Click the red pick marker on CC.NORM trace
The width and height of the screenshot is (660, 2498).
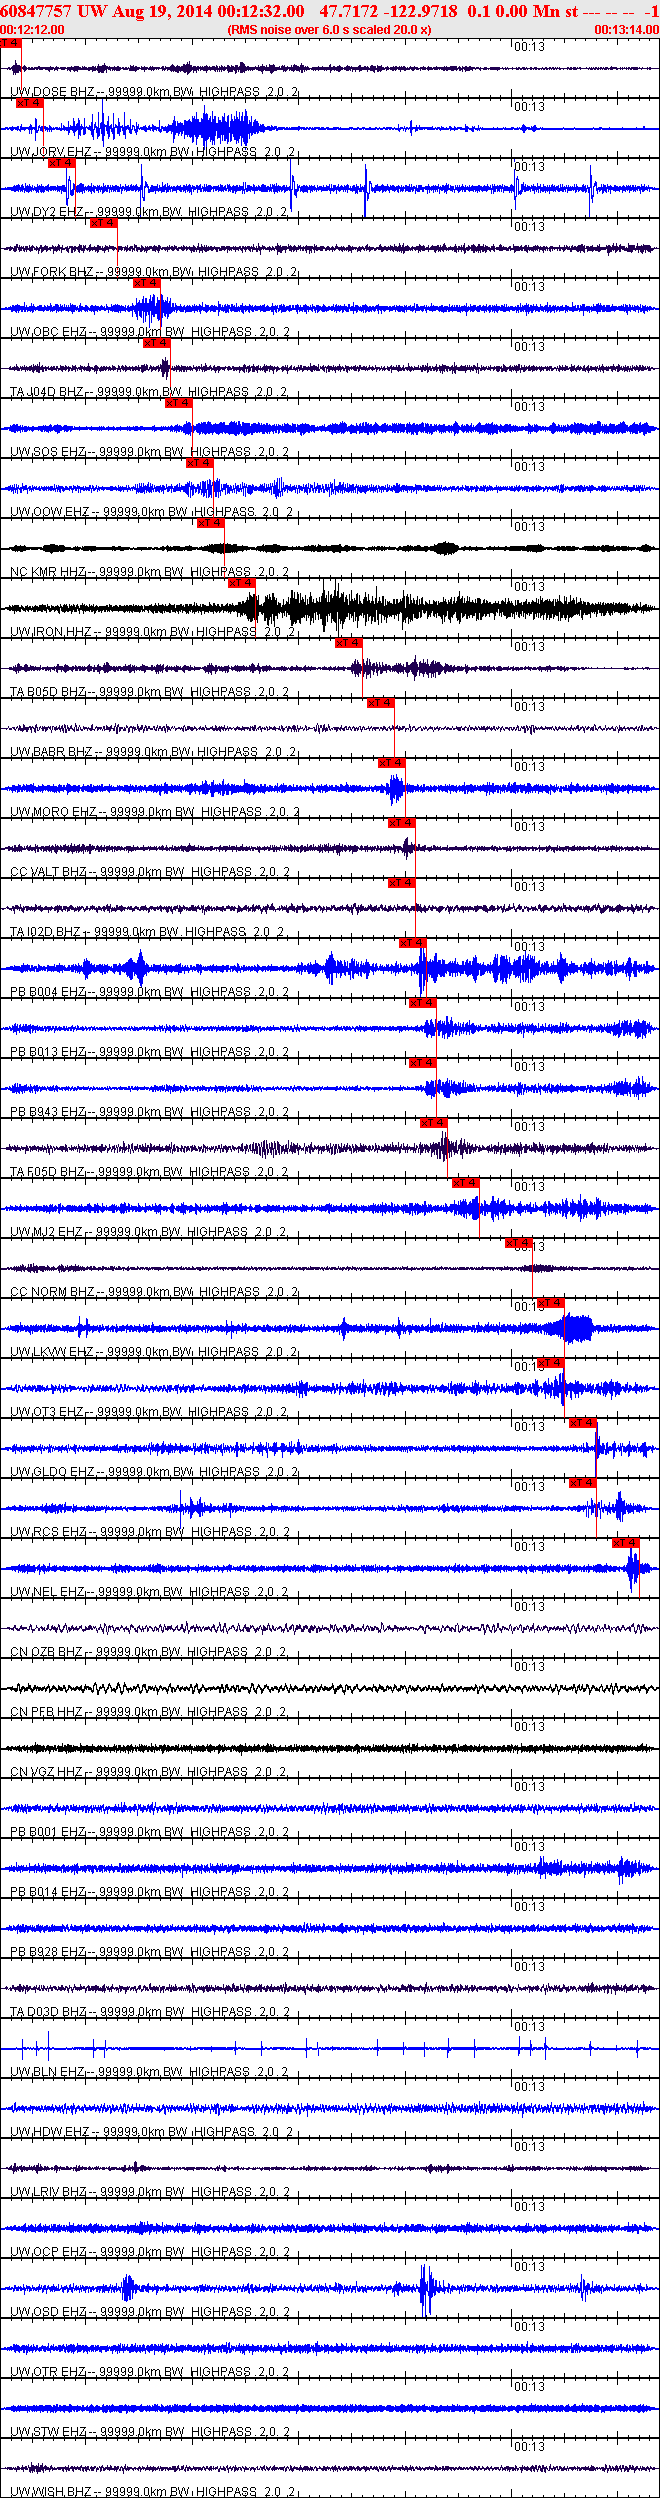pyautogui.click(x=519, y=1243)
